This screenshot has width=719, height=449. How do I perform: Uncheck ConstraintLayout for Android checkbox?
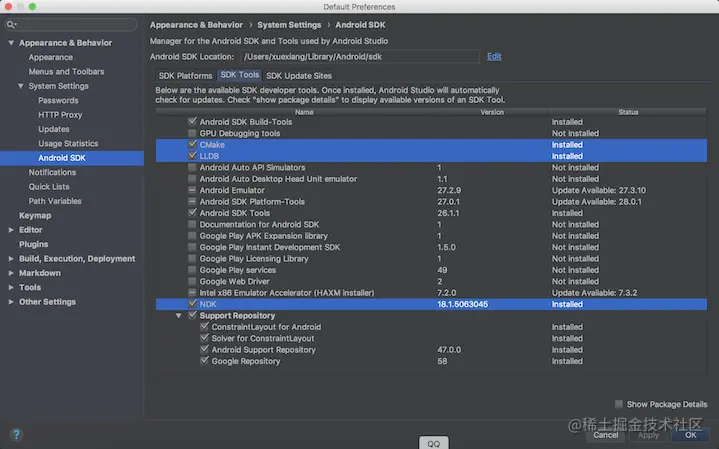[205, 327]
